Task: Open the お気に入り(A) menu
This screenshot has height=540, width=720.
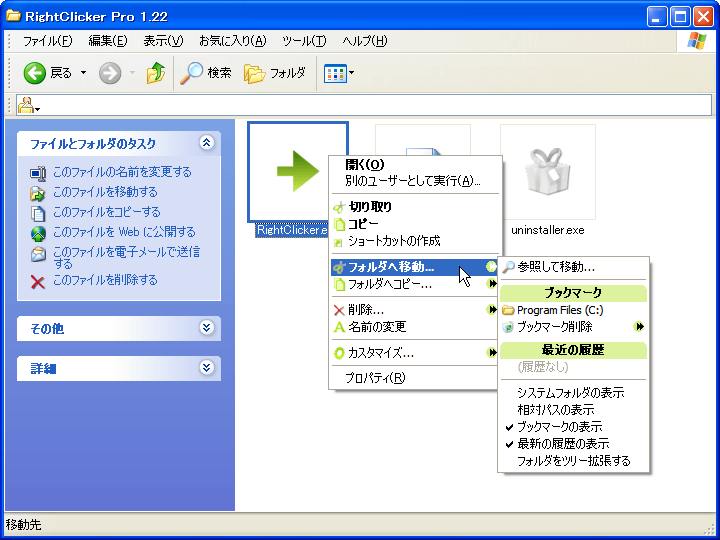Action: 233,41
